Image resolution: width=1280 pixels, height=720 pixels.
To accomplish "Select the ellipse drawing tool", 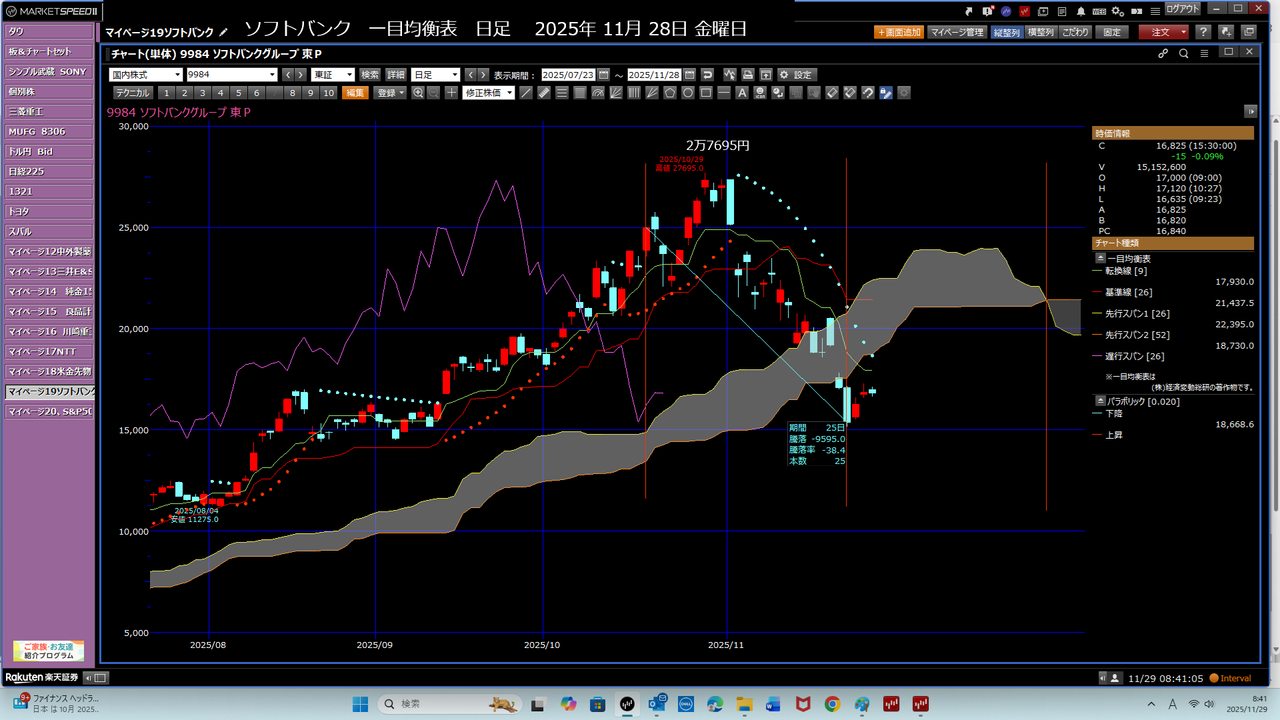I will click(x=688, y=93).
